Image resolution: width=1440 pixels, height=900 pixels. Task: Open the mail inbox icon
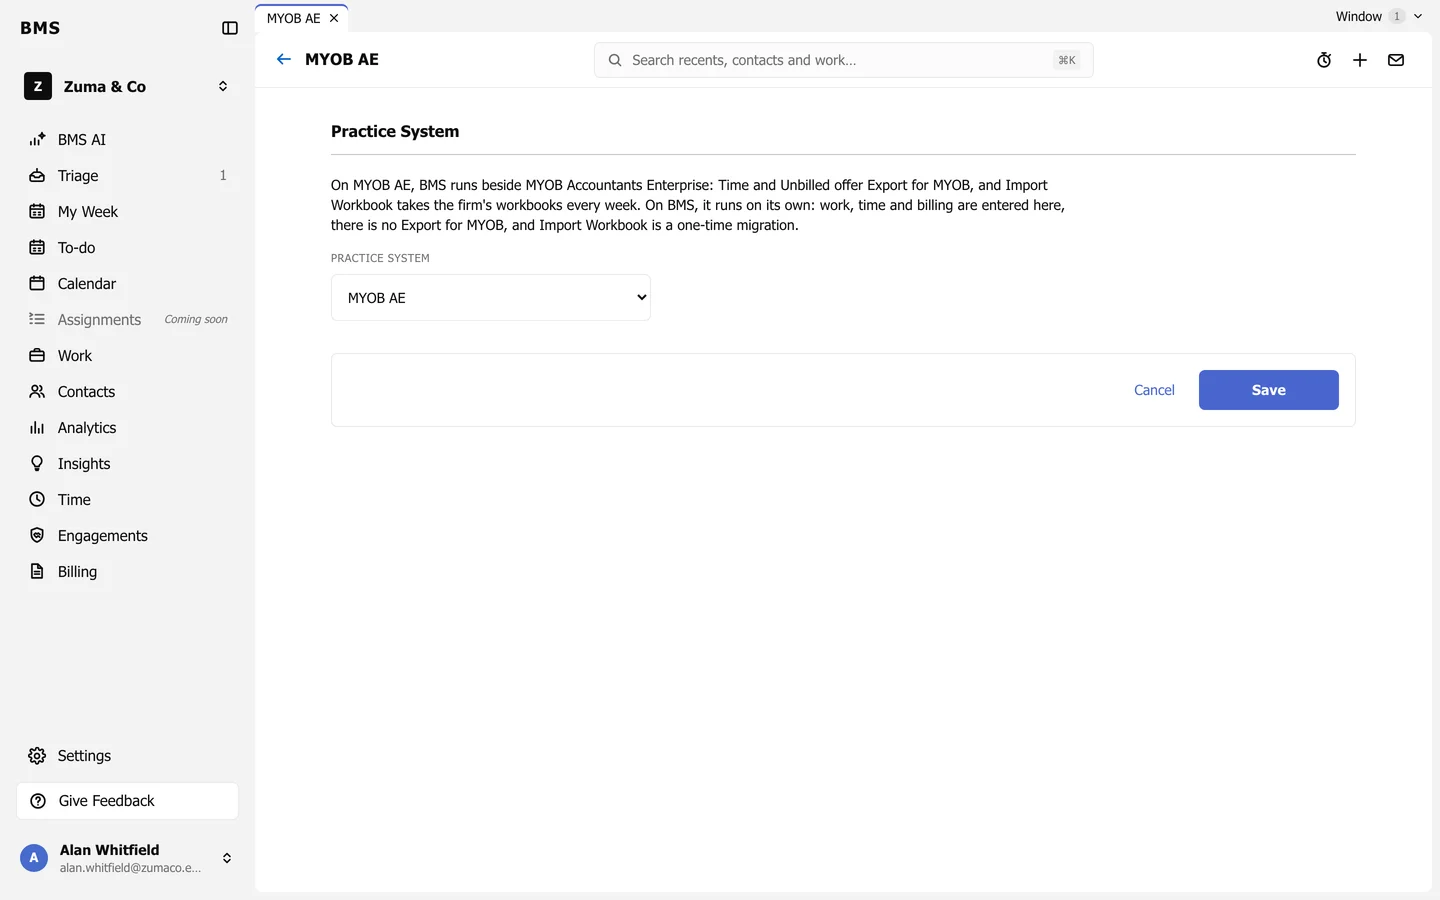point(1396,60)
